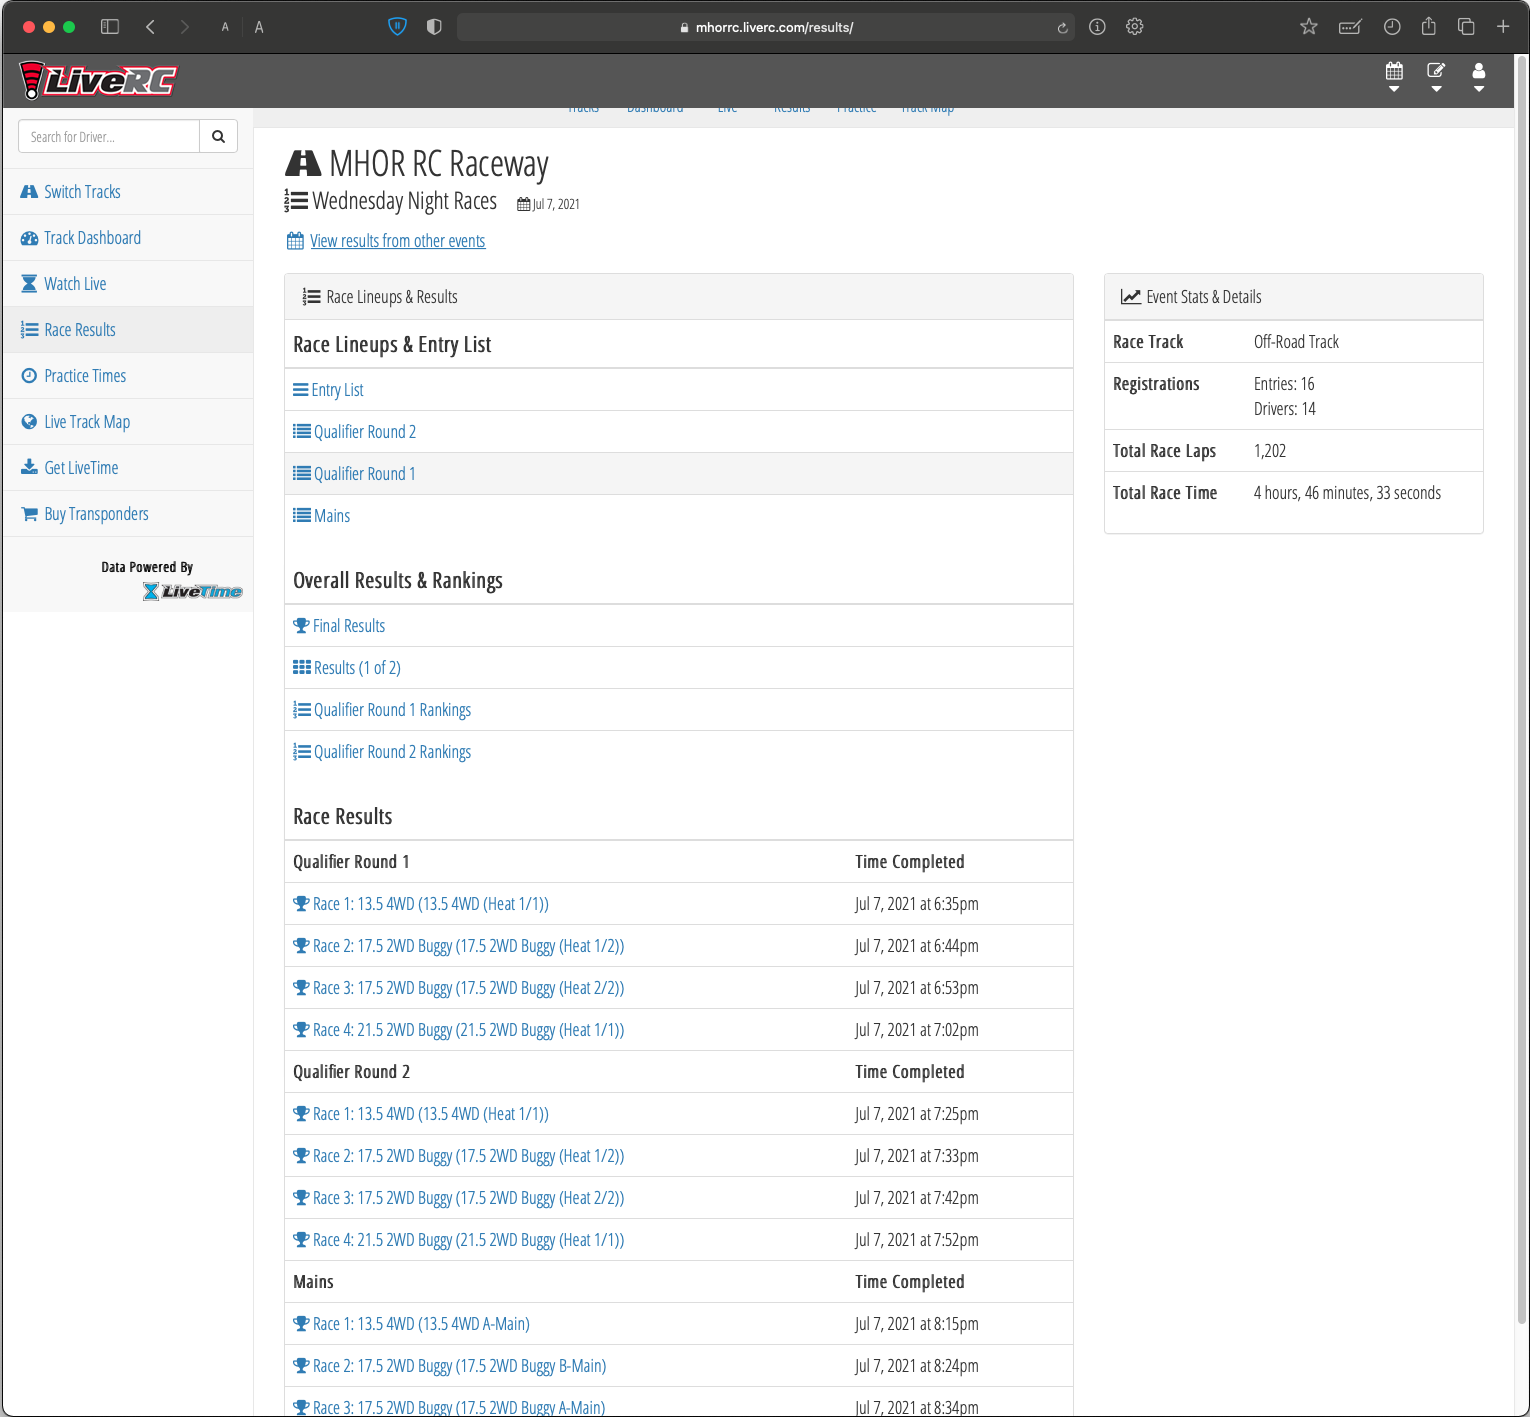The width and height of the screenshot is (1530, 1417).
Task: Reload the page with refresh icon
Action: [x=1062, y=28]
